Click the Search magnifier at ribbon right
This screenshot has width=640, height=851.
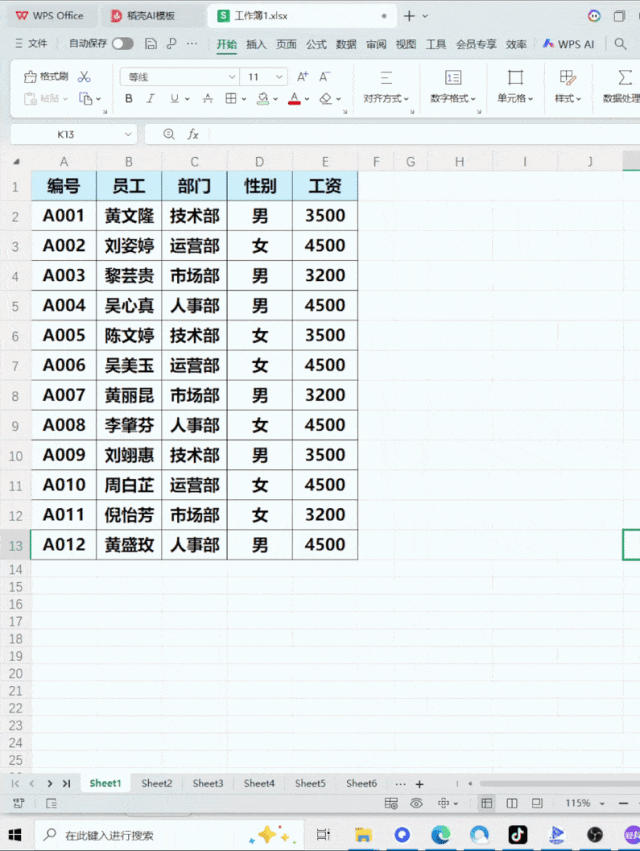620,44
